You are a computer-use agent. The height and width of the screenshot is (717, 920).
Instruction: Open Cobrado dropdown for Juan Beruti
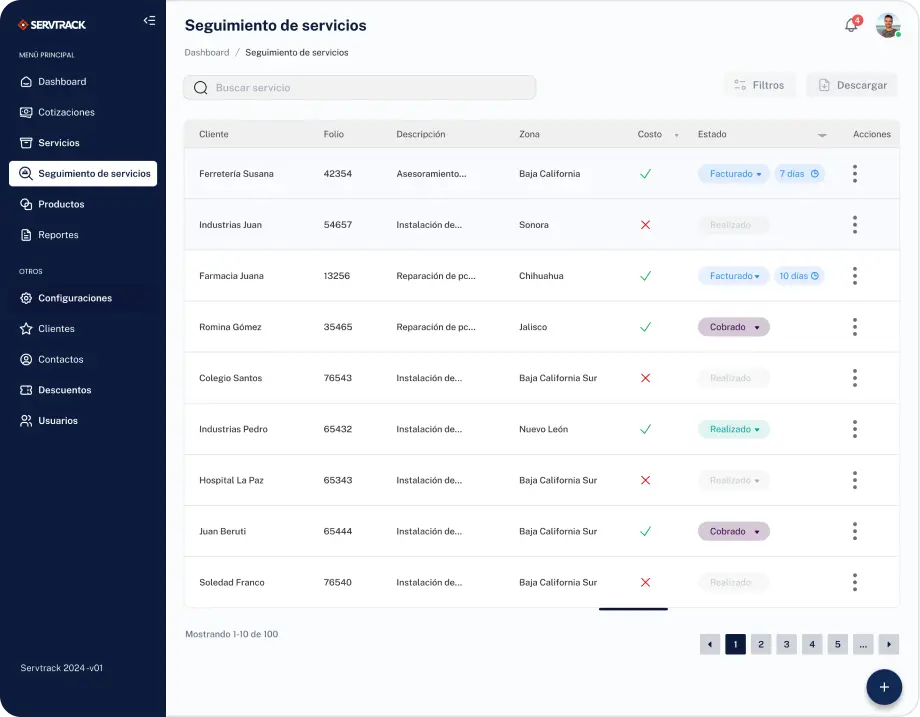click(733, 531)
